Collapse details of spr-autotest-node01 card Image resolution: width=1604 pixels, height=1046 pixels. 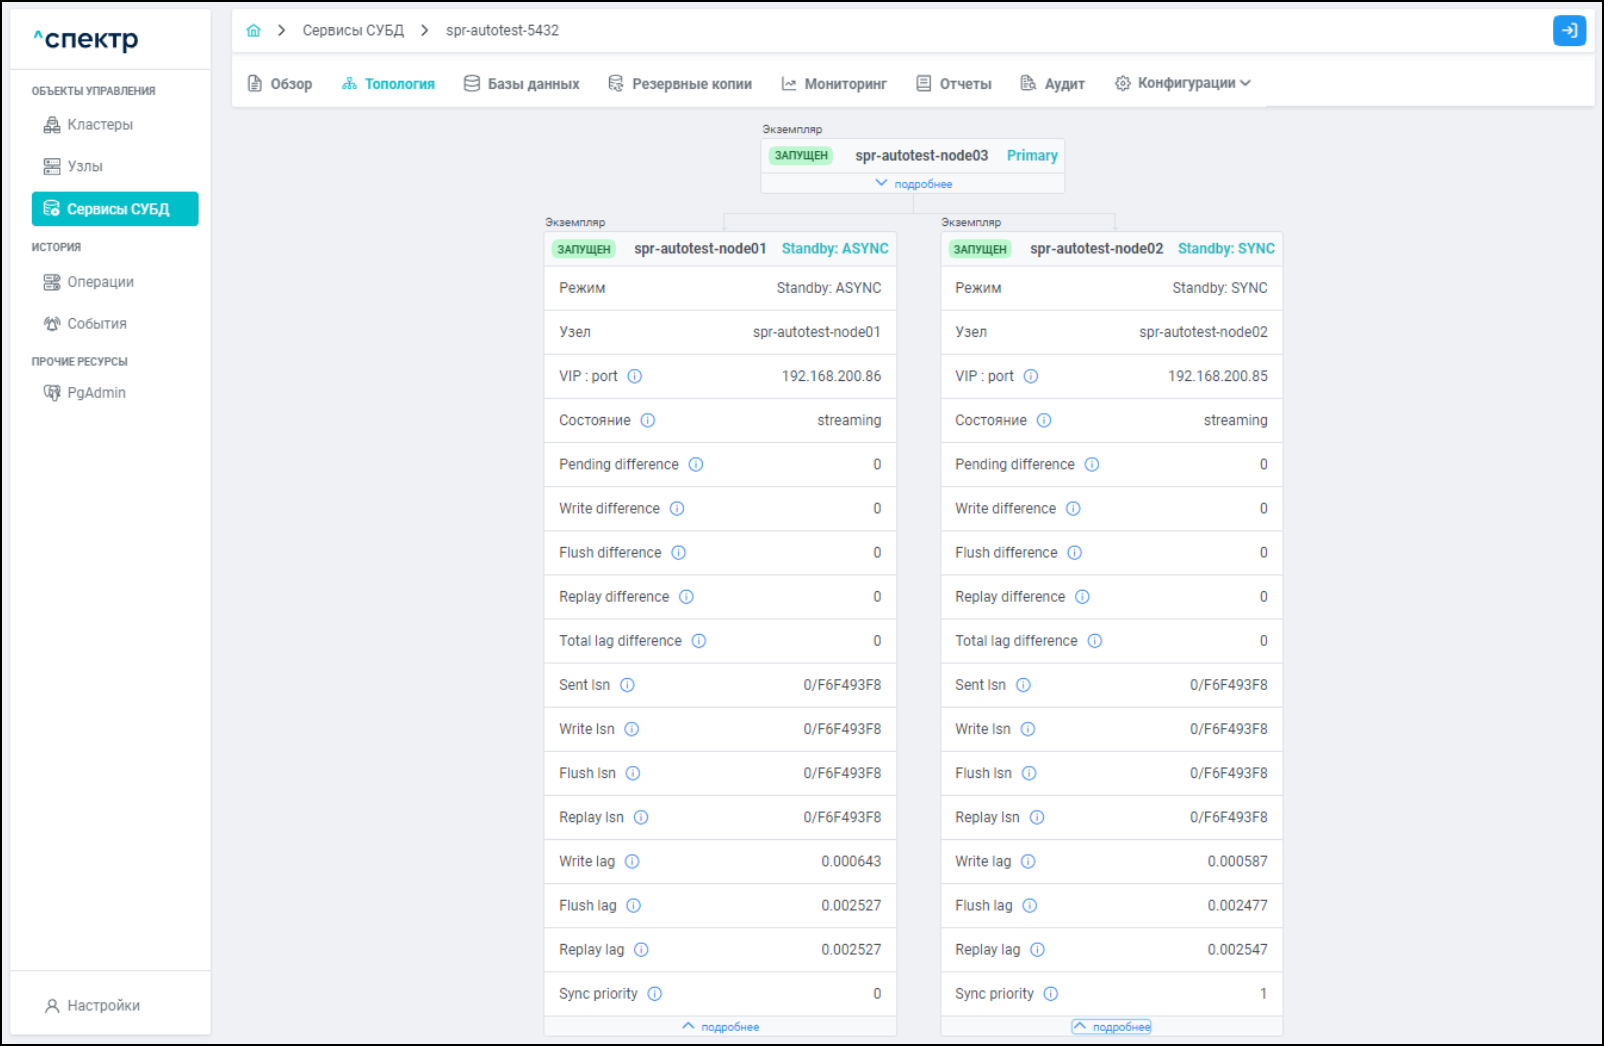720,1027
